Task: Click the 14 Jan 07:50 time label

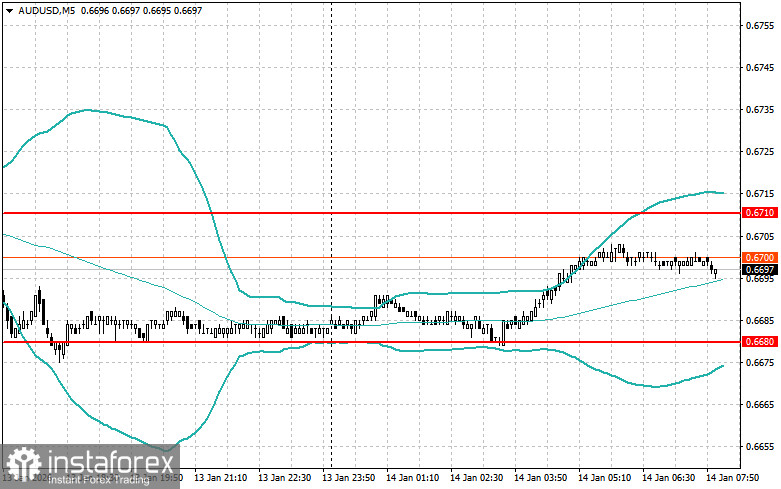Action: (x=732, y=478)
